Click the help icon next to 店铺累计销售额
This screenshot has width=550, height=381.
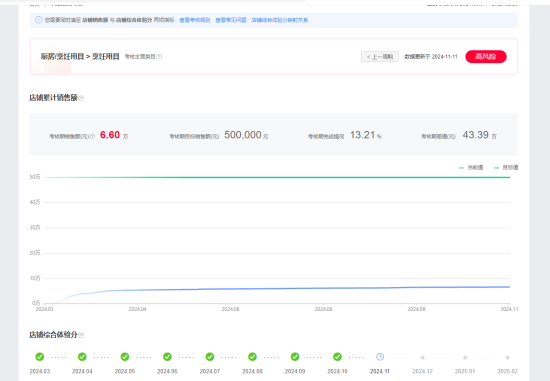point(81,98)
